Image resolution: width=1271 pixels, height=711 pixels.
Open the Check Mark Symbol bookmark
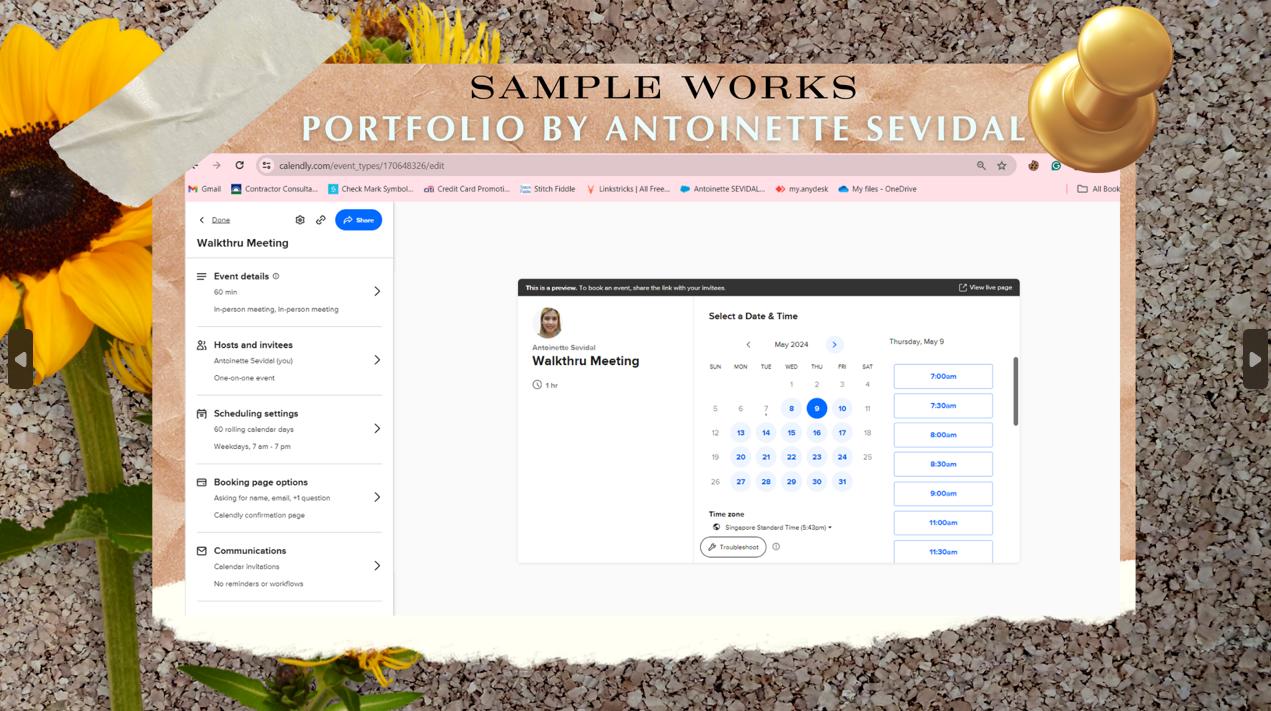[x=370, y=189]
